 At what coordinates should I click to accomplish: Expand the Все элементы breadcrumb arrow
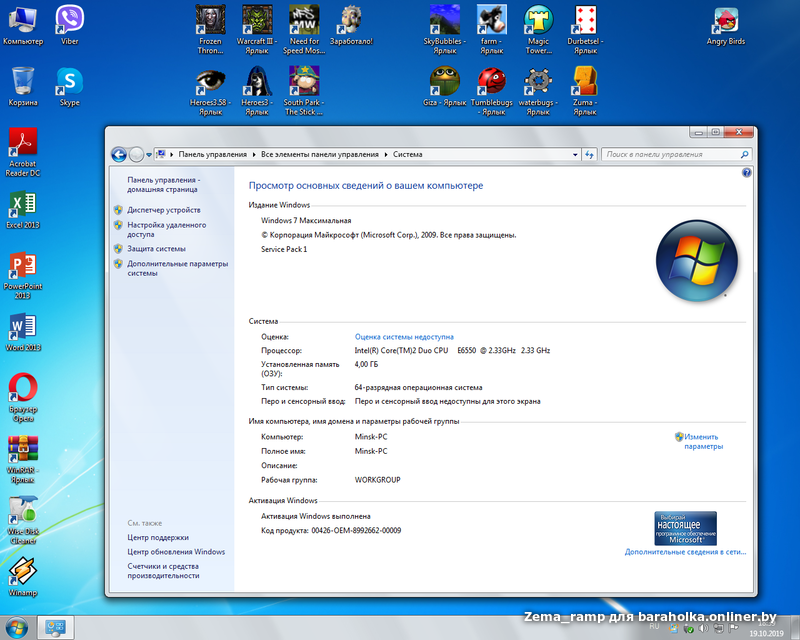coord(386,154)
